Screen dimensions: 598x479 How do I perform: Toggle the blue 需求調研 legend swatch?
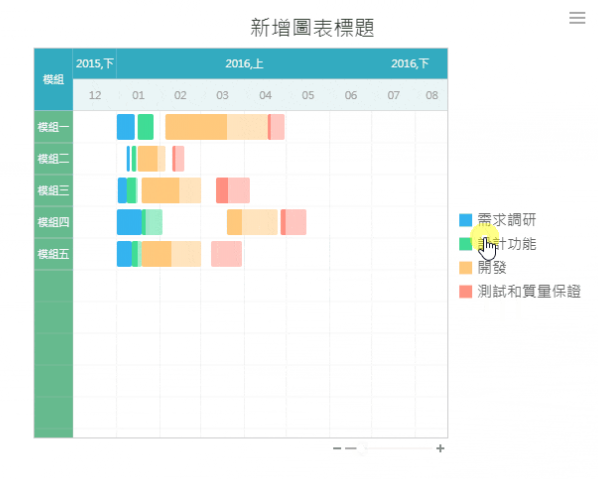pyautogui.click(x=465, y=220)
